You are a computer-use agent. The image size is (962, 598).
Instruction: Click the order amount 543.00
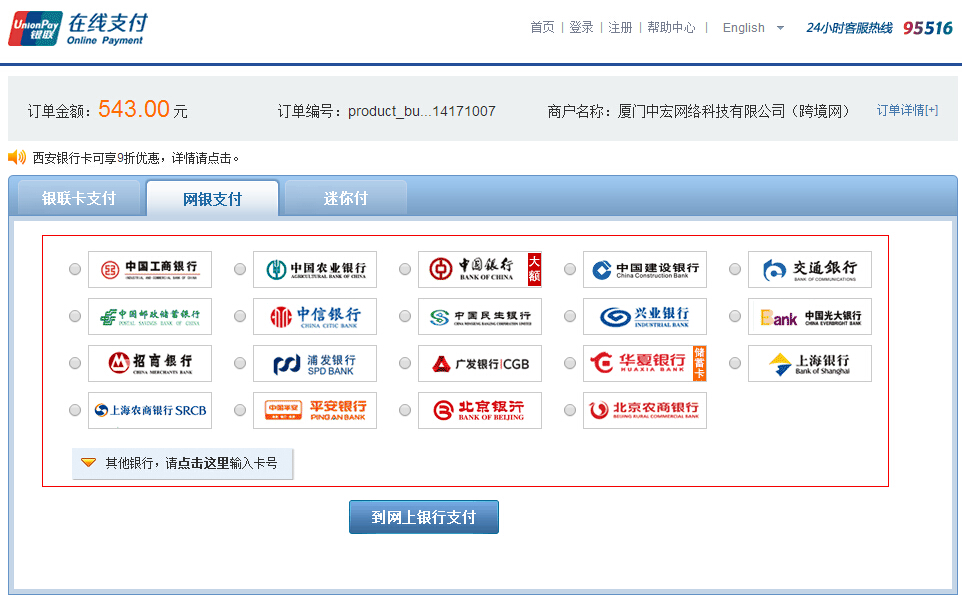[x=134, y=109]
